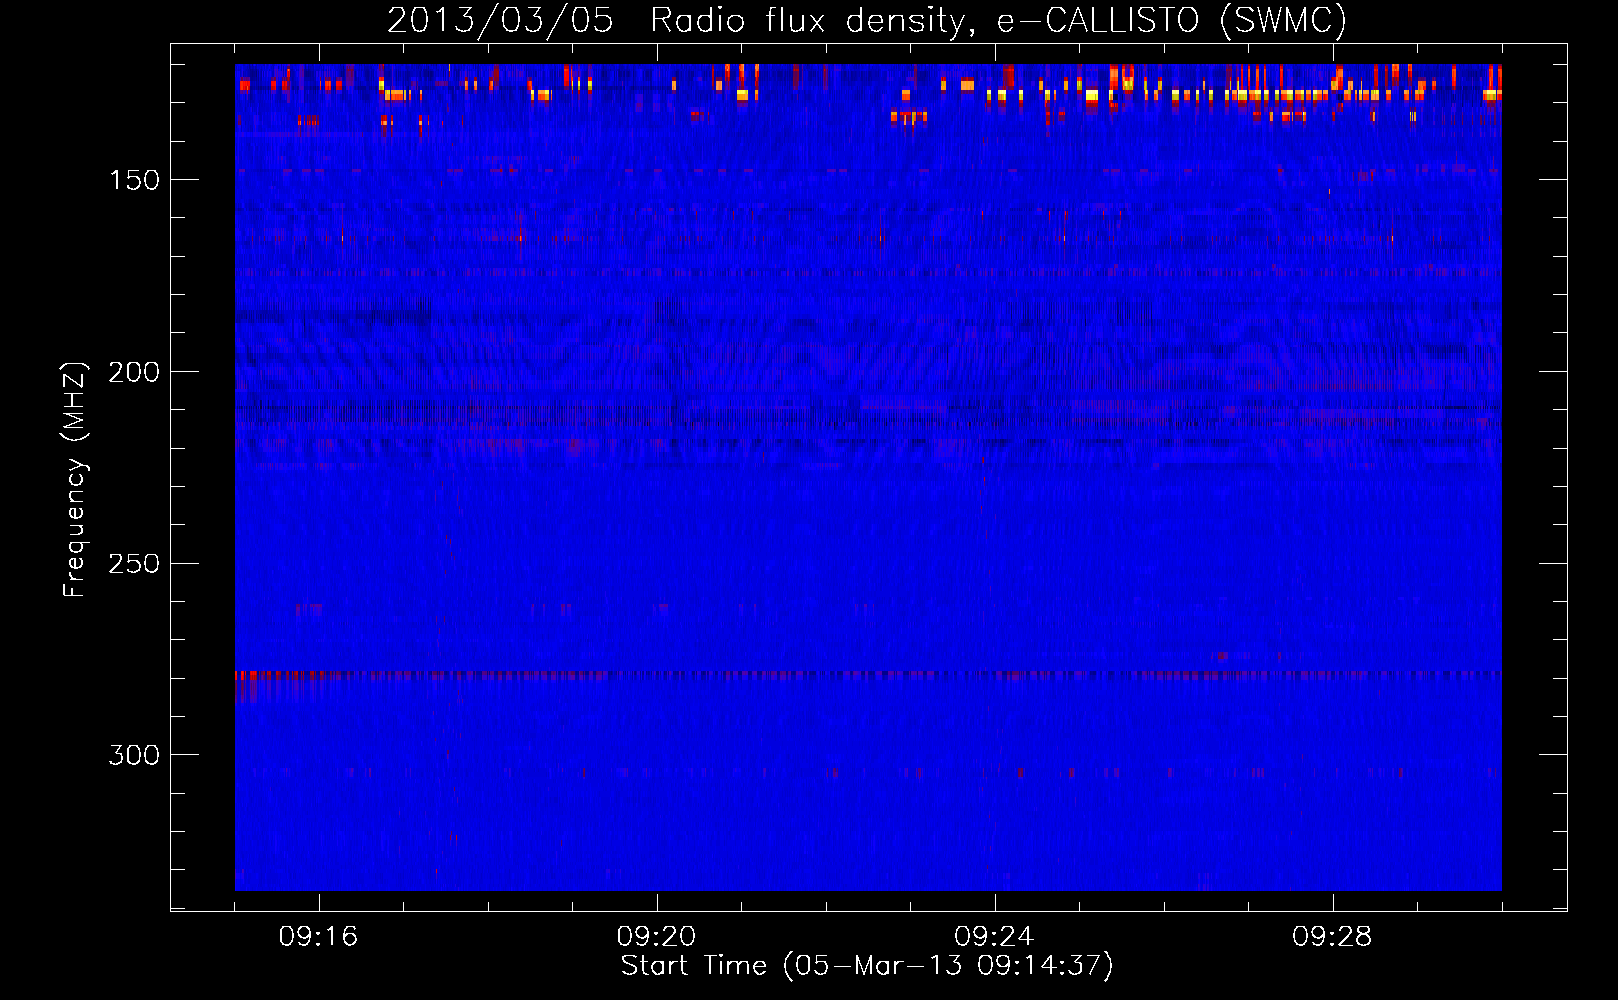1618x1000 pixels.
Task: Click the Frequency (MHZ) axis title
Action: [75, 480]
